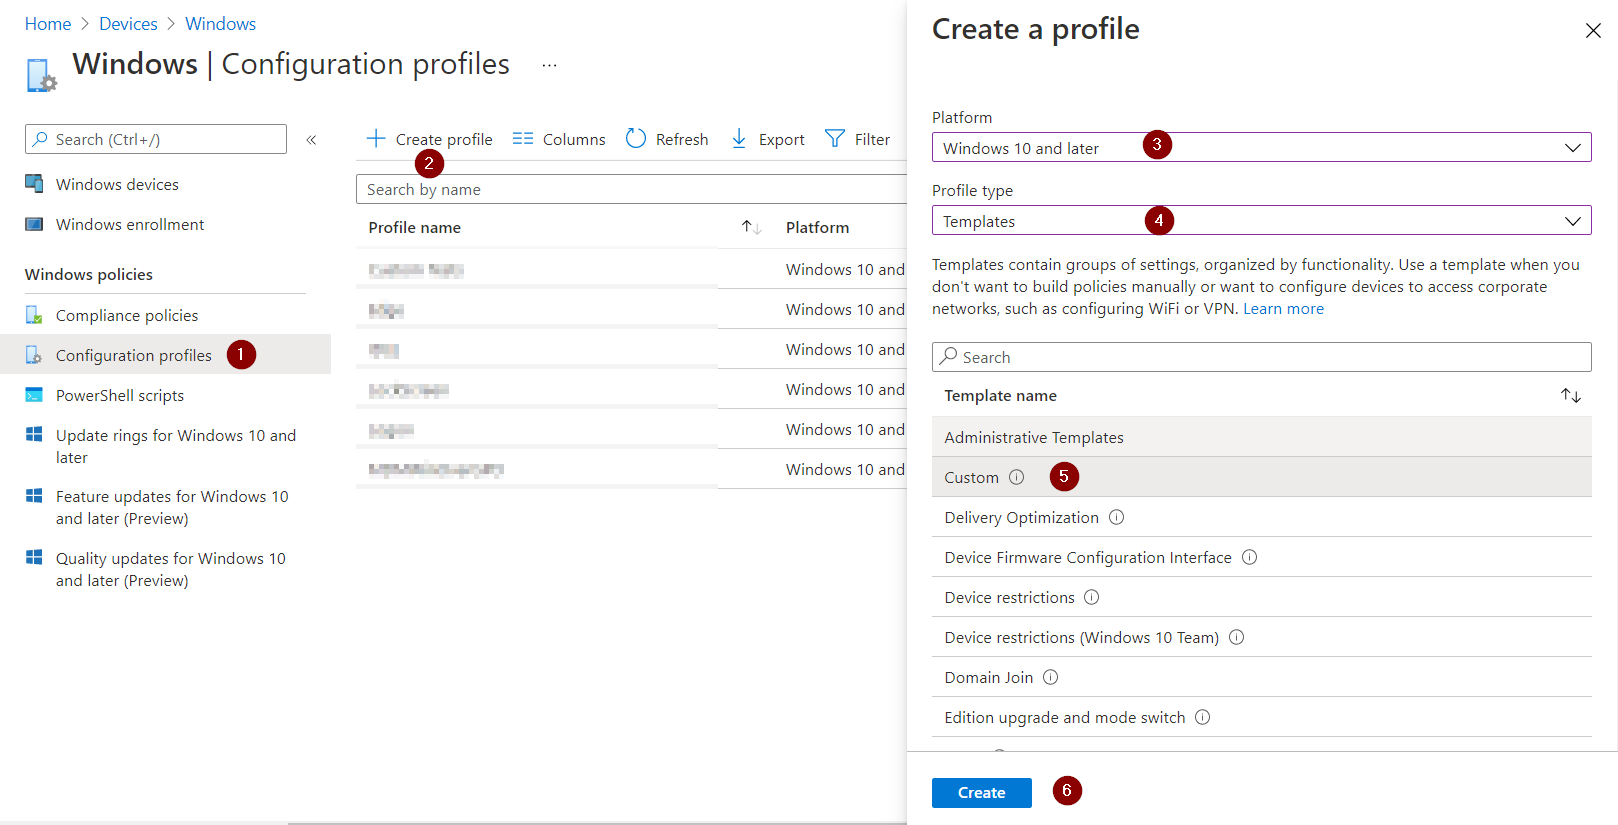
Task: Select the Custom template row
Action: click(1261, 477)
